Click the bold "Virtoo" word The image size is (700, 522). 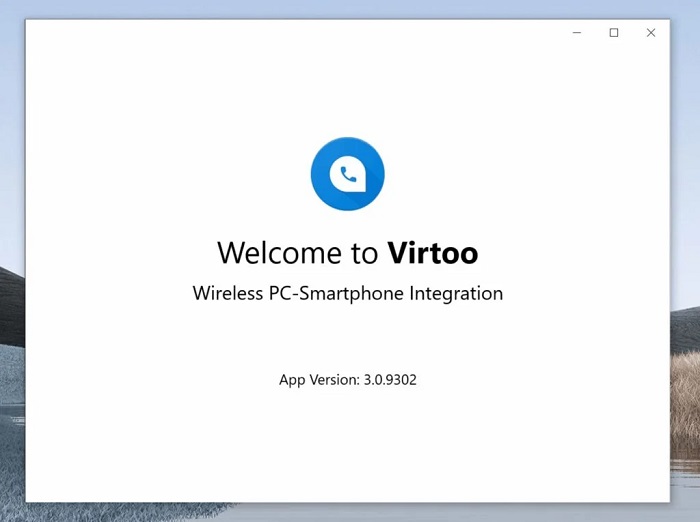pos(432,252)
